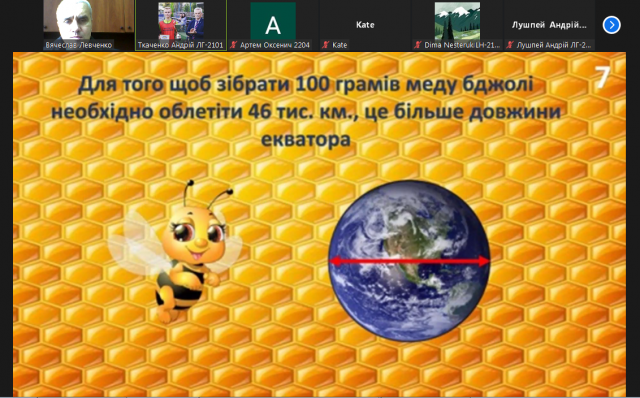Image resolution: width=640 pixels, height=398 pixels.
Task: Select Kate participant tile
Action: (x=365, y=25)
